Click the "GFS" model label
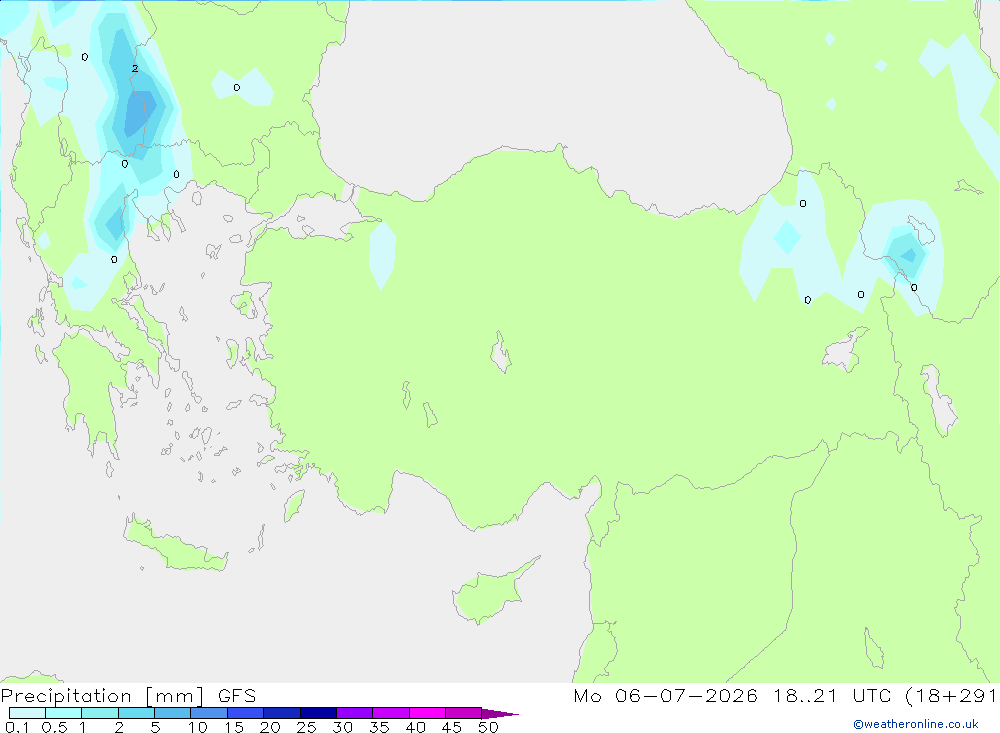The height and width of the screenshot is (733, 1000). coord(237,696)
